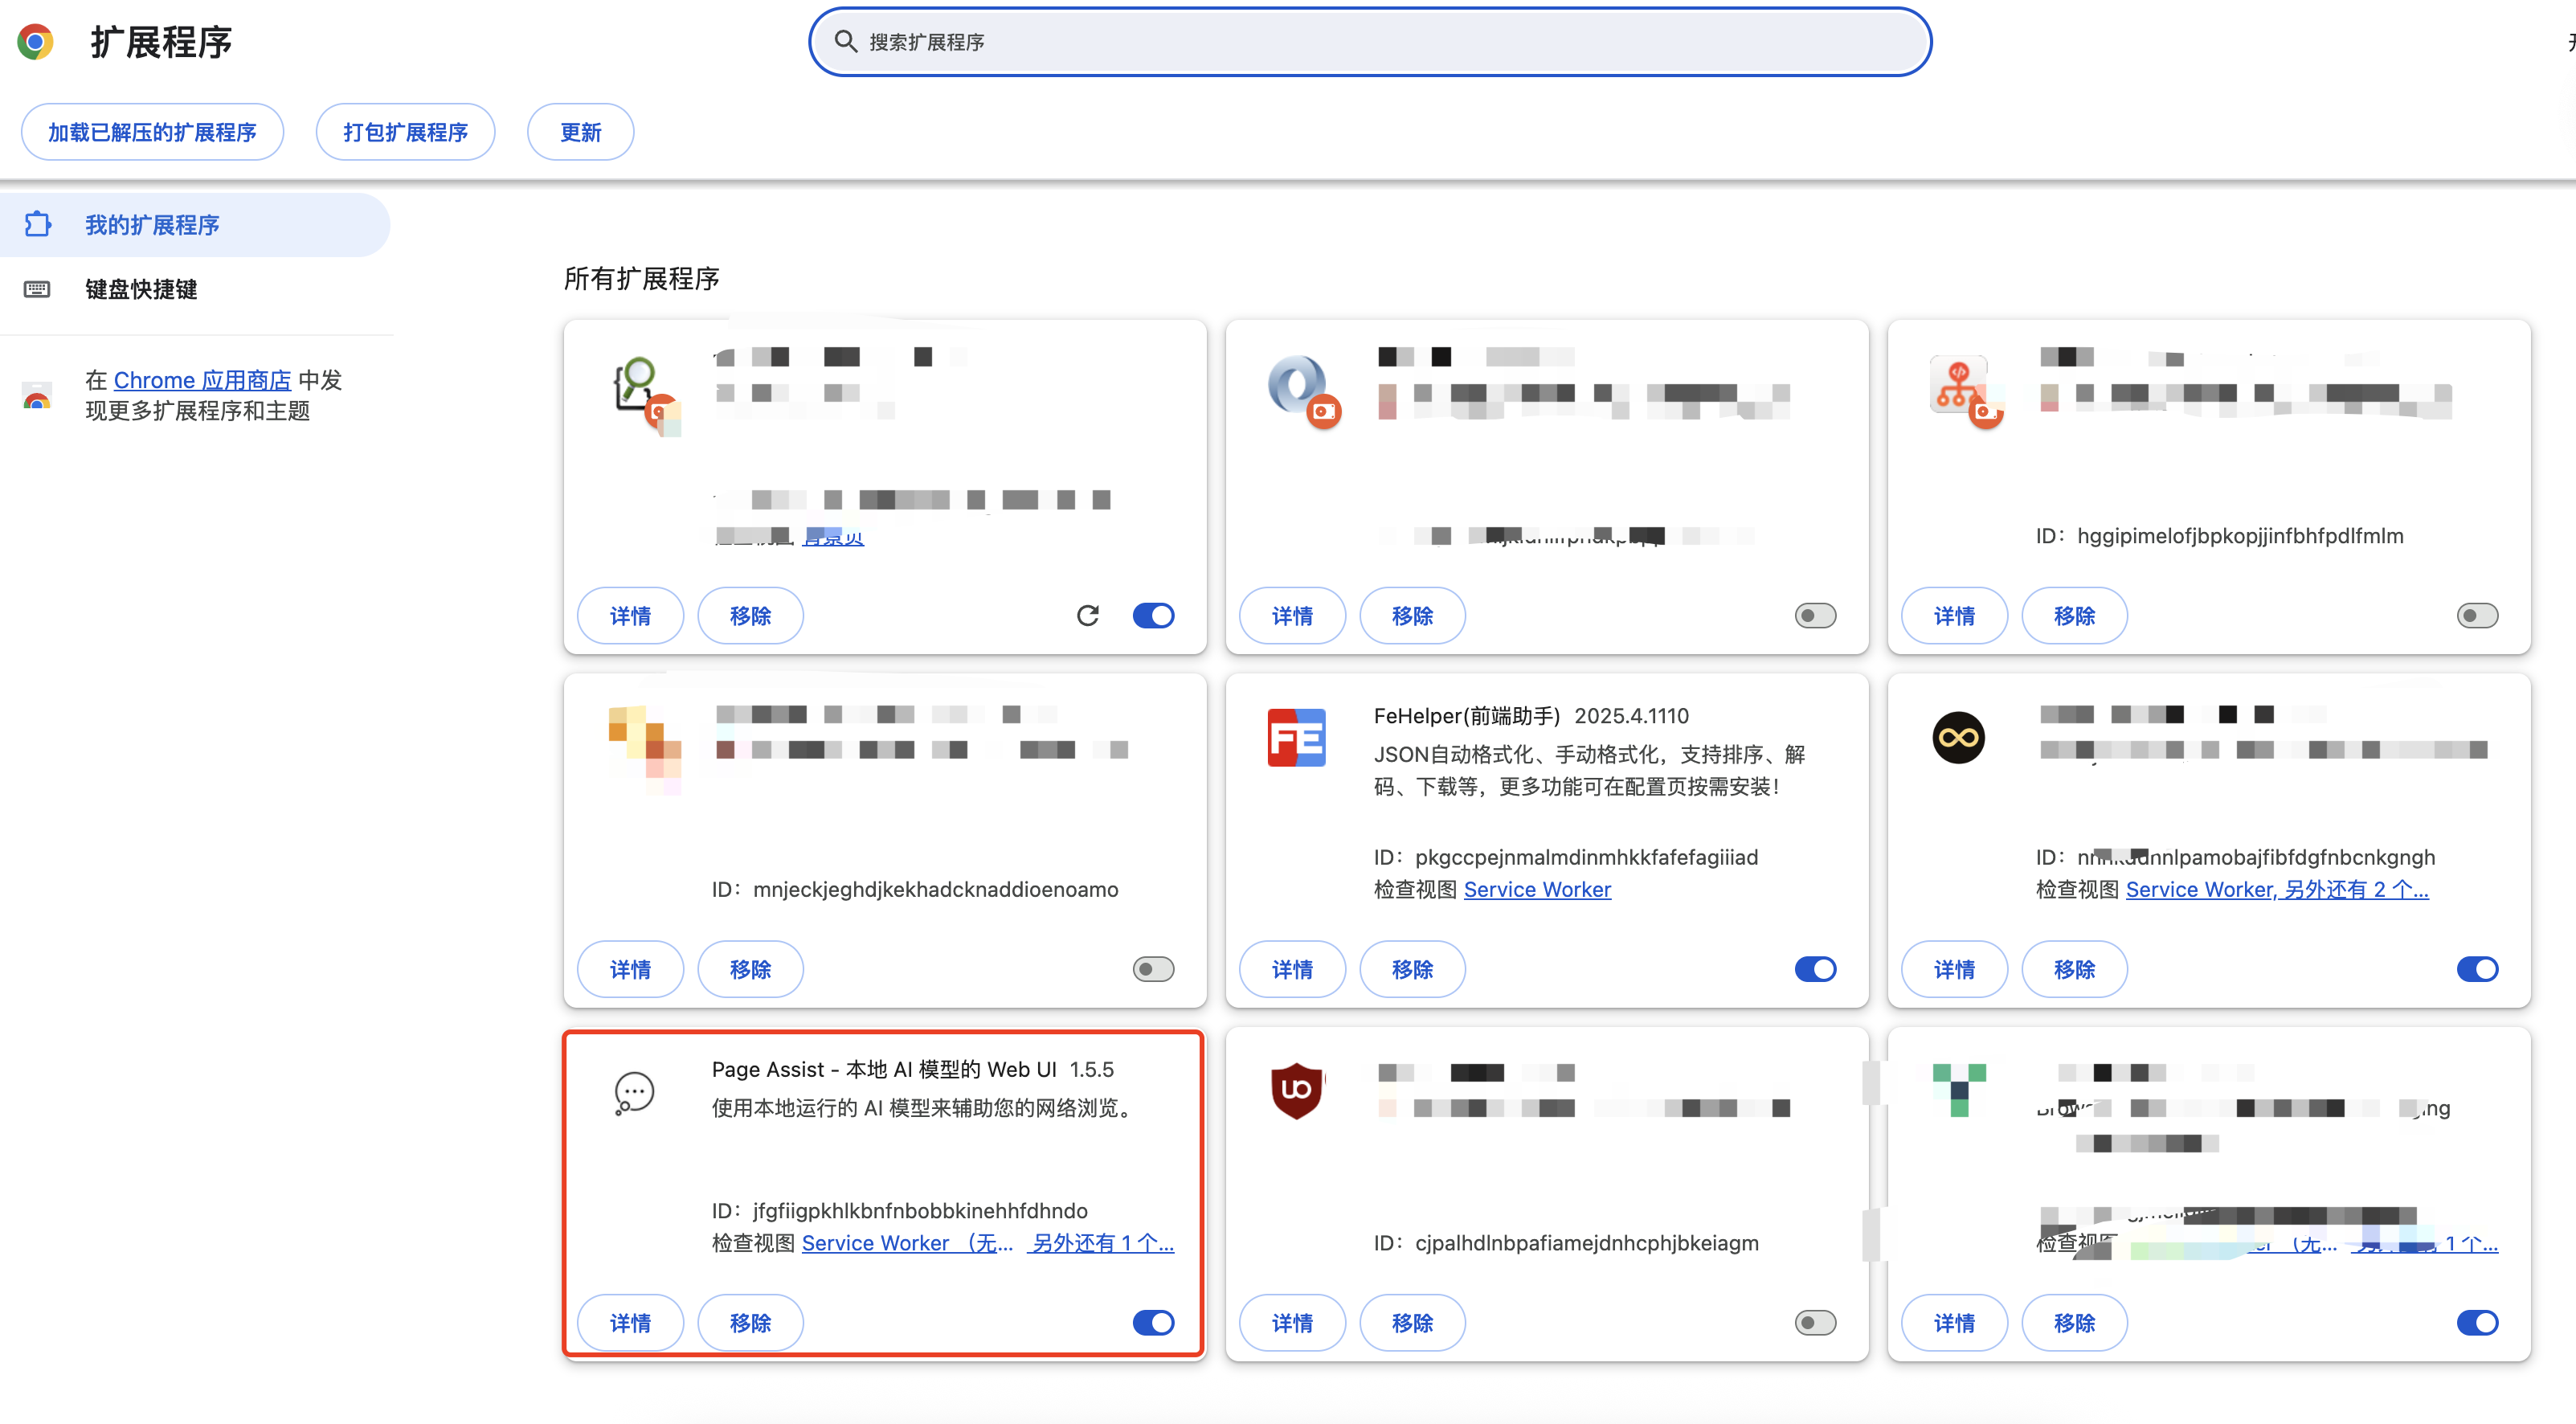
Task: Click the Chrome logo at top left
Action: (x=36, y=41)
